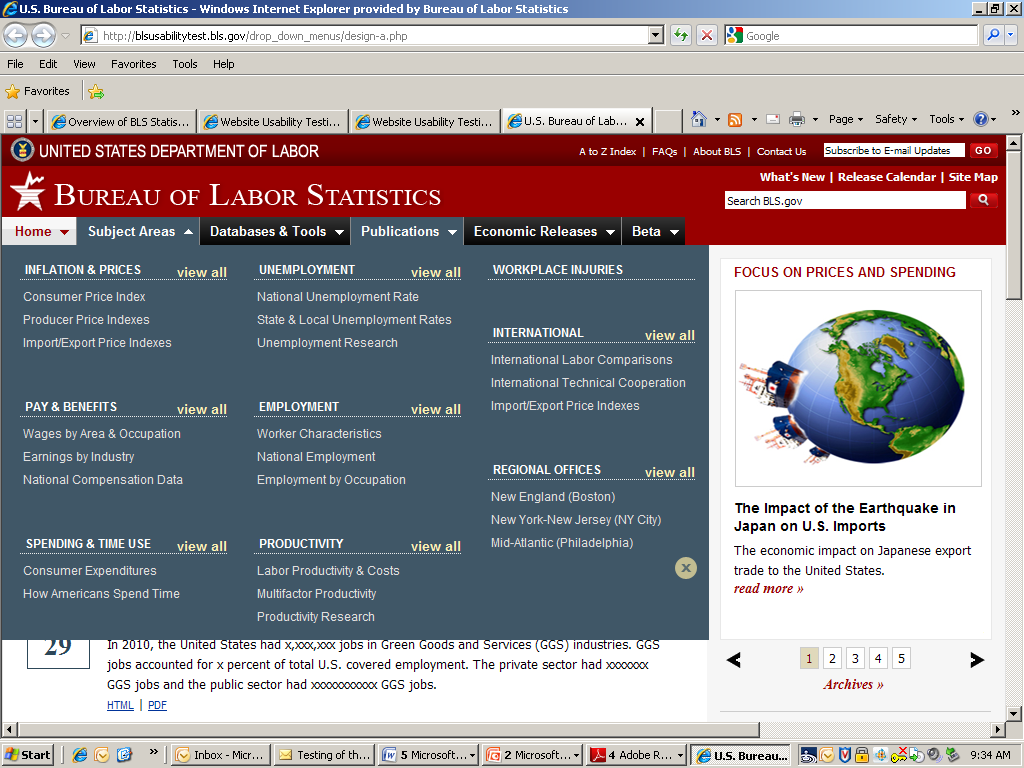Click the horizontal scrollbar right arrow
1024x768 pixels.
click(997, 729)
